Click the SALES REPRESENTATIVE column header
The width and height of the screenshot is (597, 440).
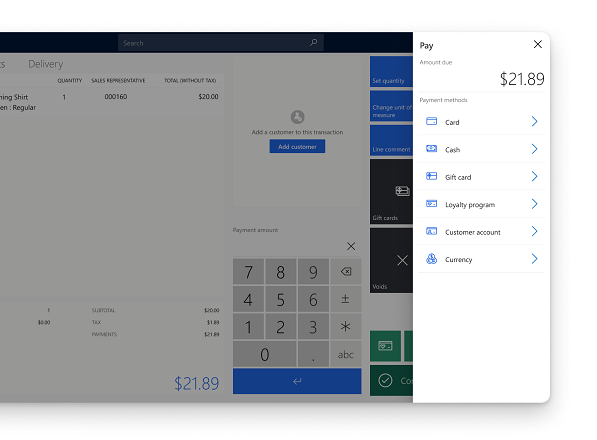coord(118,80)
